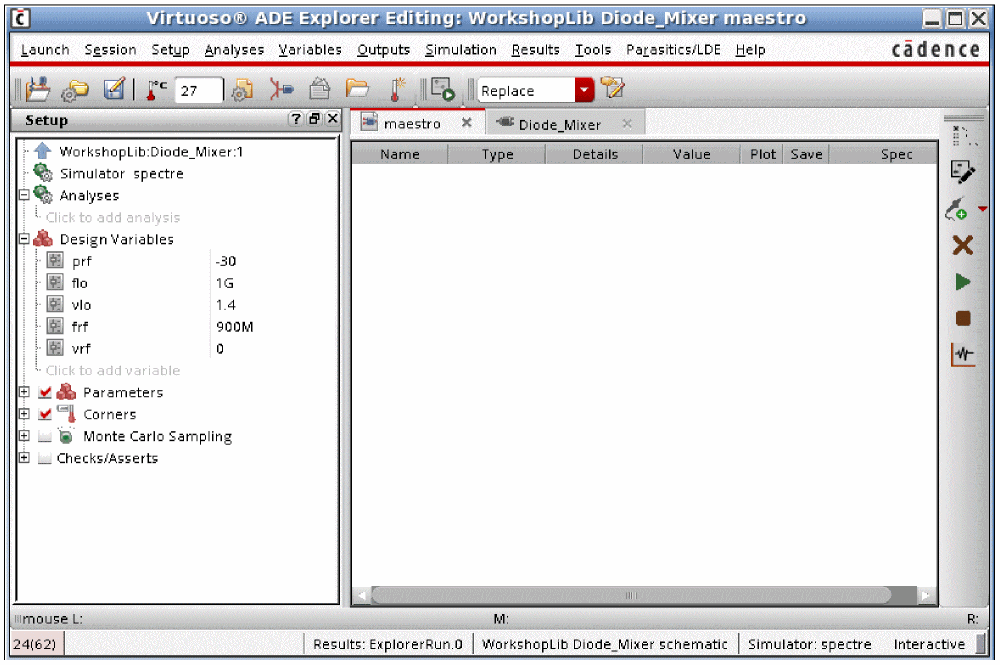Viewport: 1000px width, 665px height.
Task: Click the temperature input field showing 27
Action: [x=198, y=91]
